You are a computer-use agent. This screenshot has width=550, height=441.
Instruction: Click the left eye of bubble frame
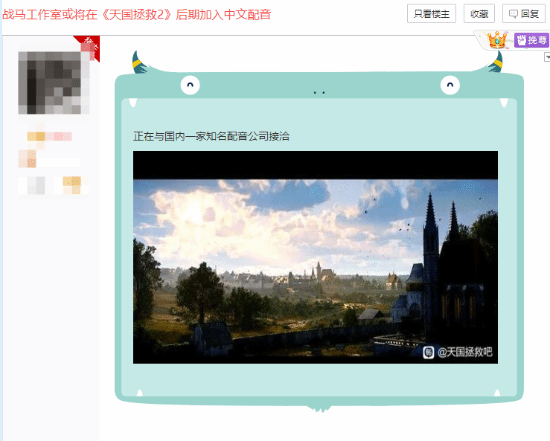coord(190,85)
